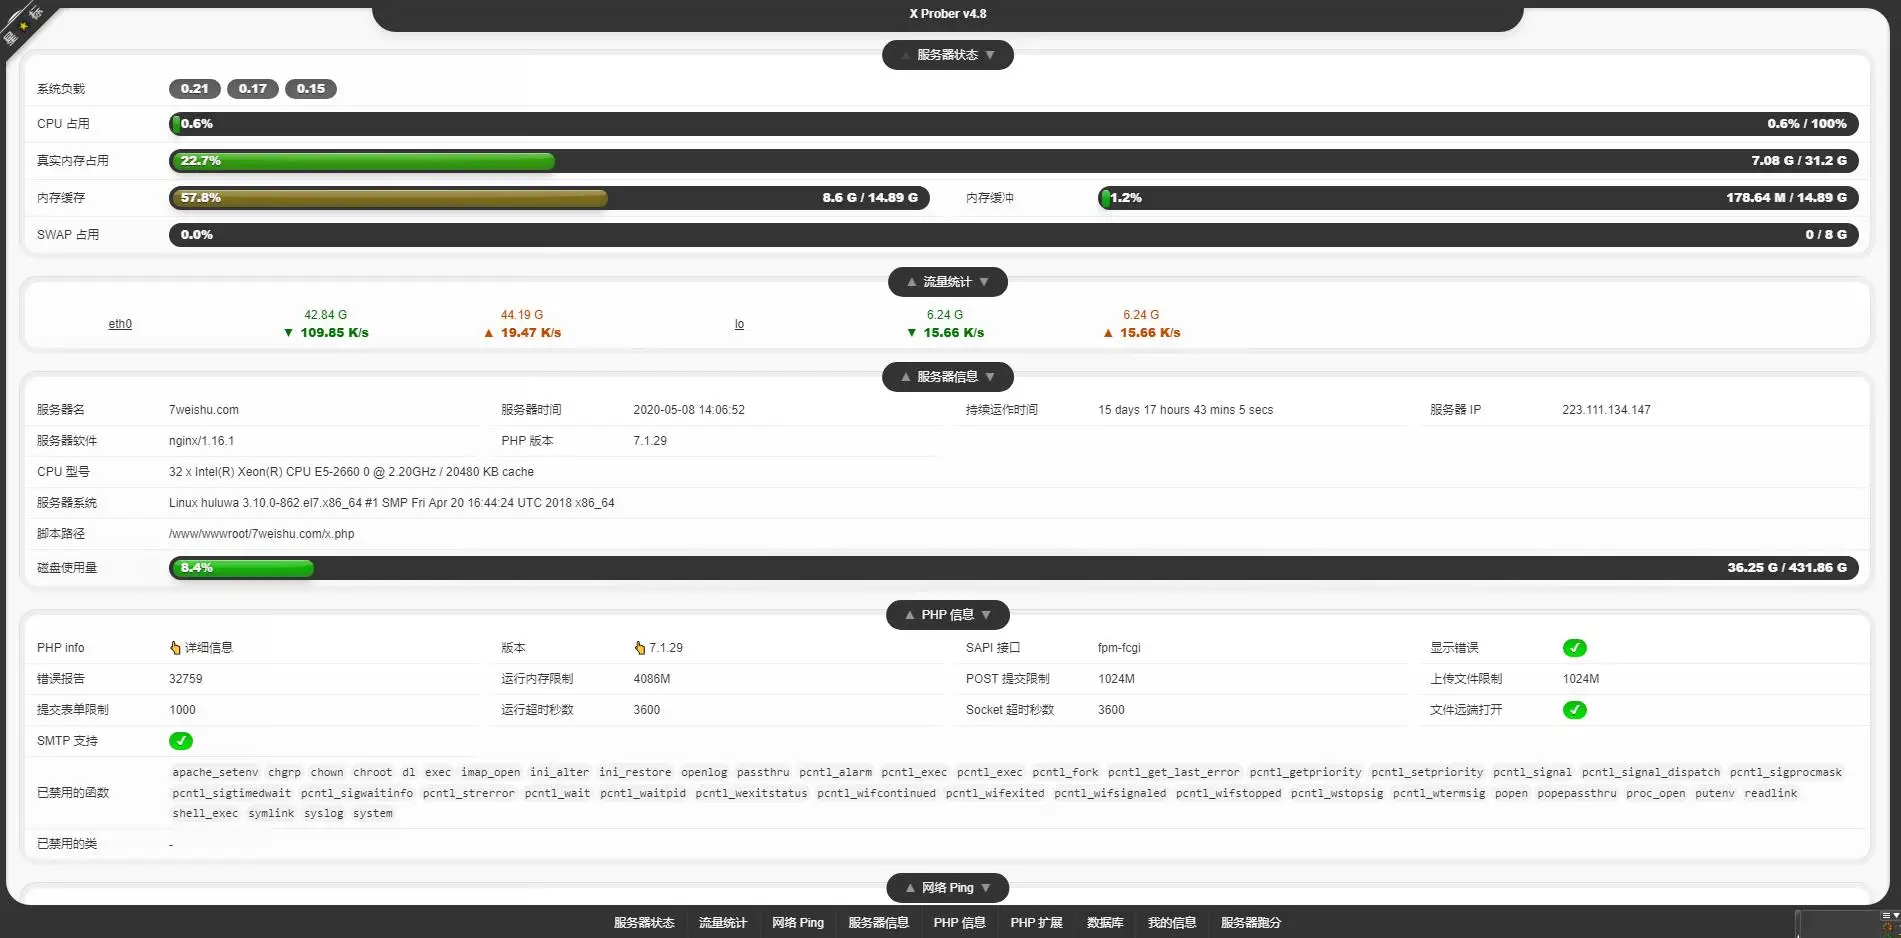
Task: Click the eth0 download arrow icon at 109.85 K/s
Action: [289, 333]
